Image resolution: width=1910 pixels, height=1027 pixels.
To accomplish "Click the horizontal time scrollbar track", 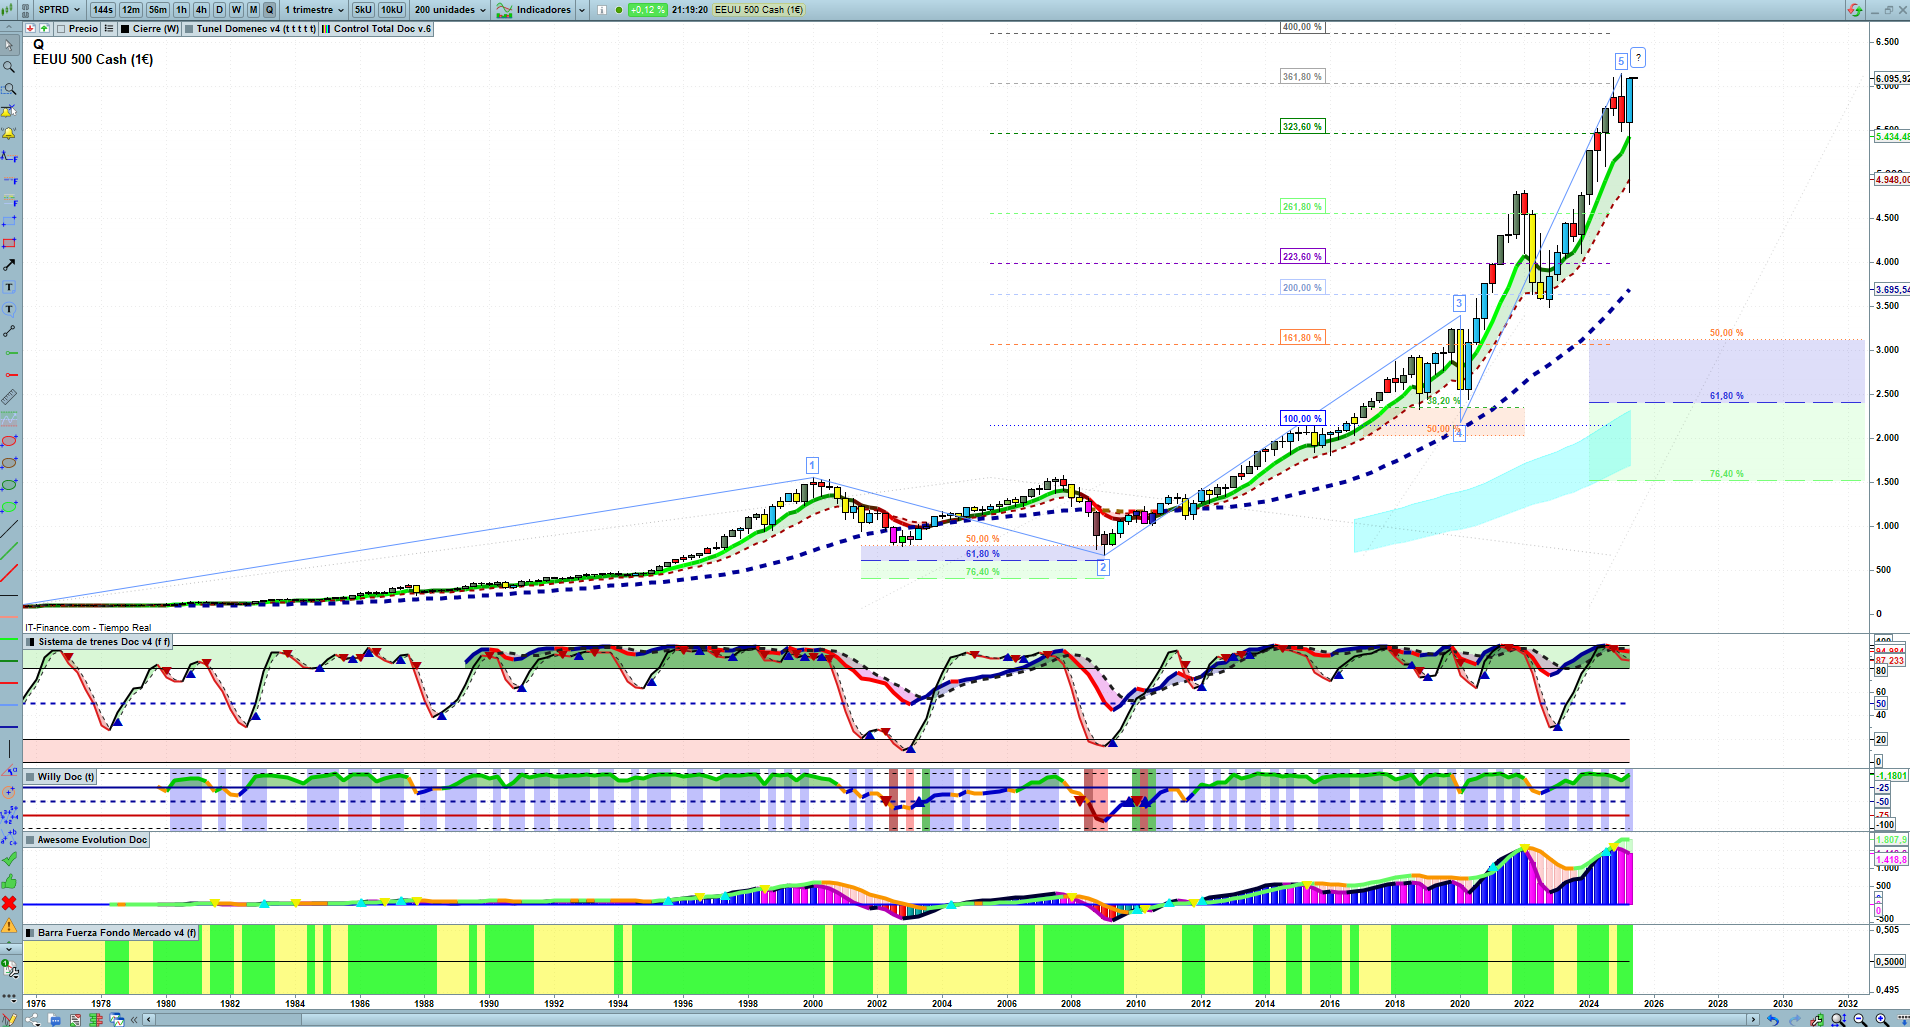I will pyautogui.click(x=950, y=1020).
